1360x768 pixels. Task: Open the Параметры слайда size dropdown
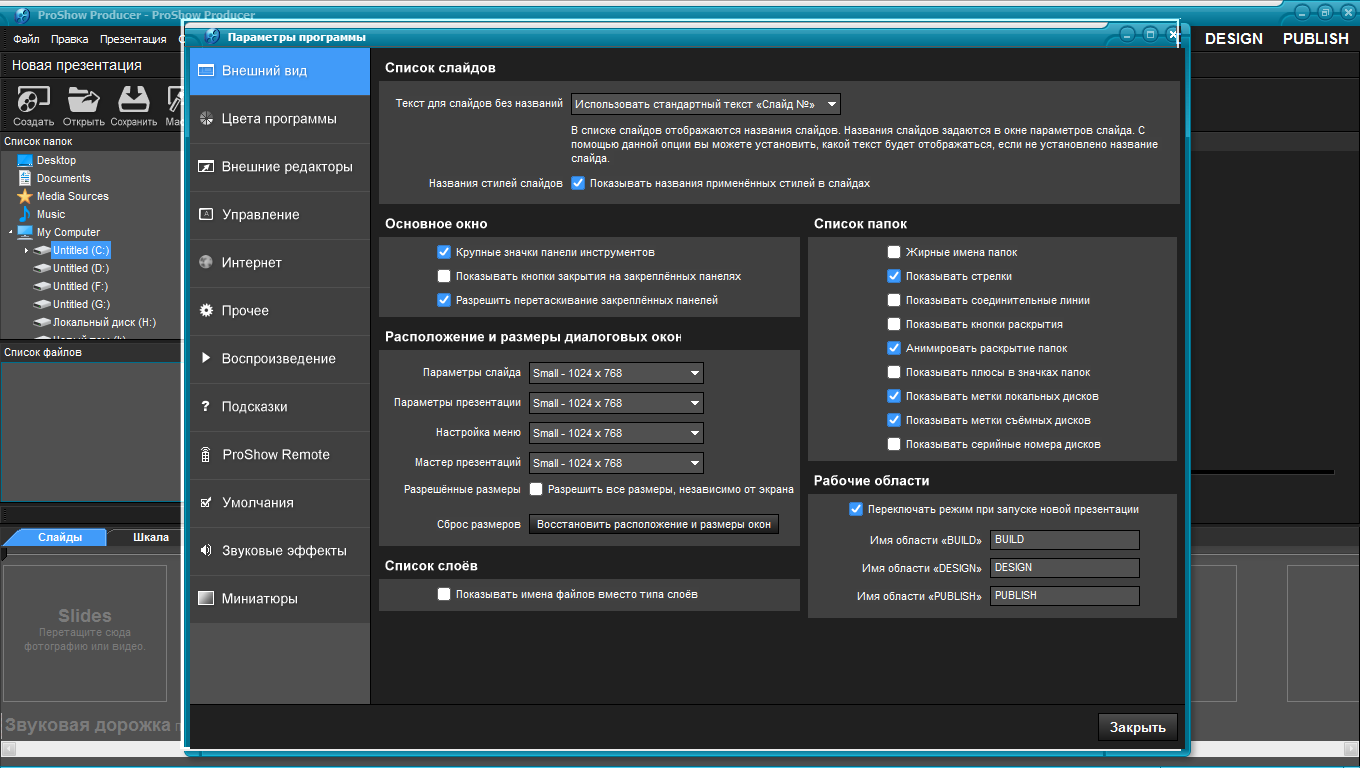[x=616, y=373]
